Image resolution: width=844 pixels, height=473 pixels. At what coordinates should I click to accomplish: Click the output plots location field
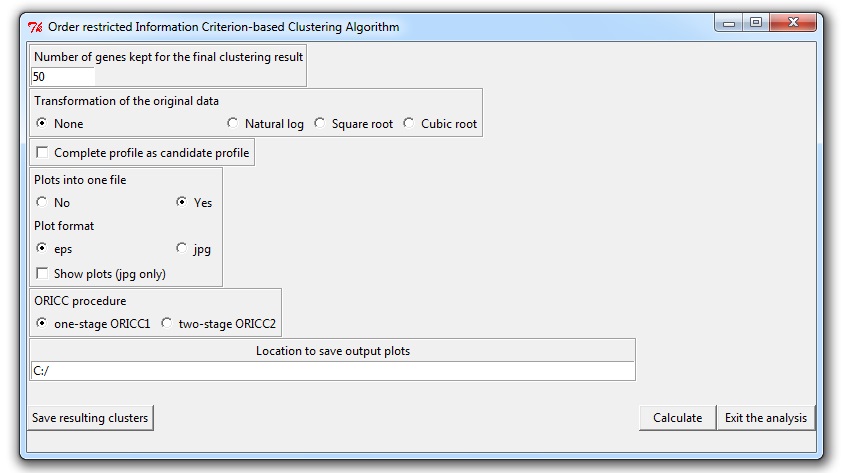click(332, 371)
